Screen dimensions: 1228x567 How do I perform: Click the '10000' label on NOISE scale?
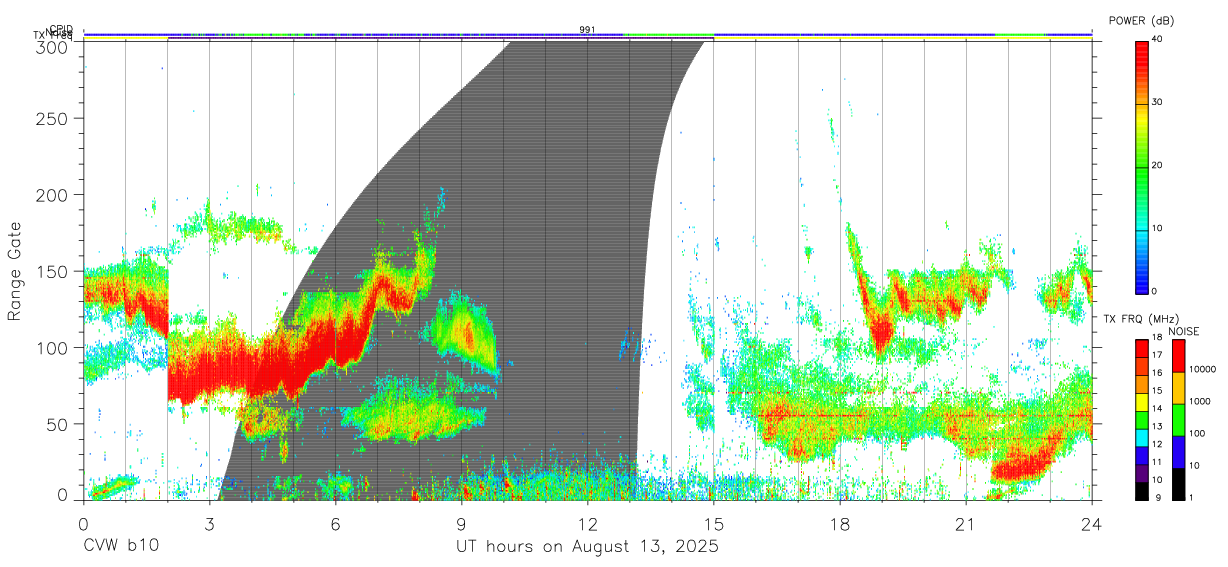coord(1201,370)
